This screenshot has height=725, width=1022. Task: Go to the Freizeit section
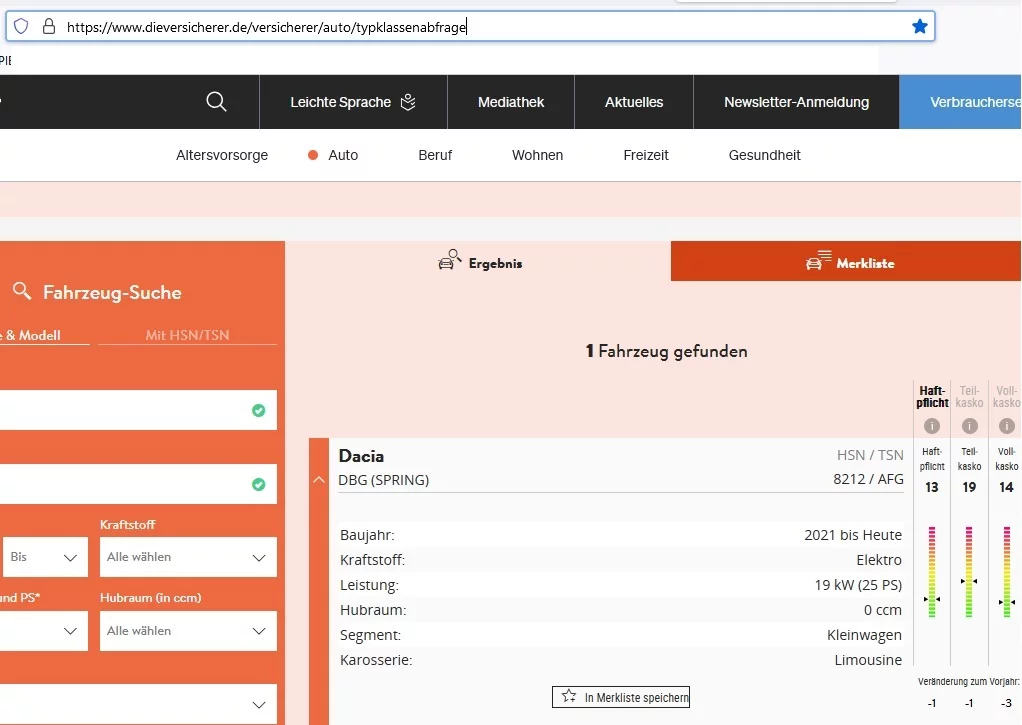tap(646, 155)
